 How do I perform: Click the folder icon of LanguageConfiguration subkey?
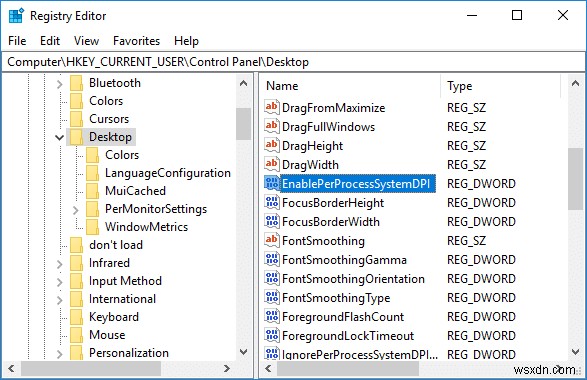[92, 173]
